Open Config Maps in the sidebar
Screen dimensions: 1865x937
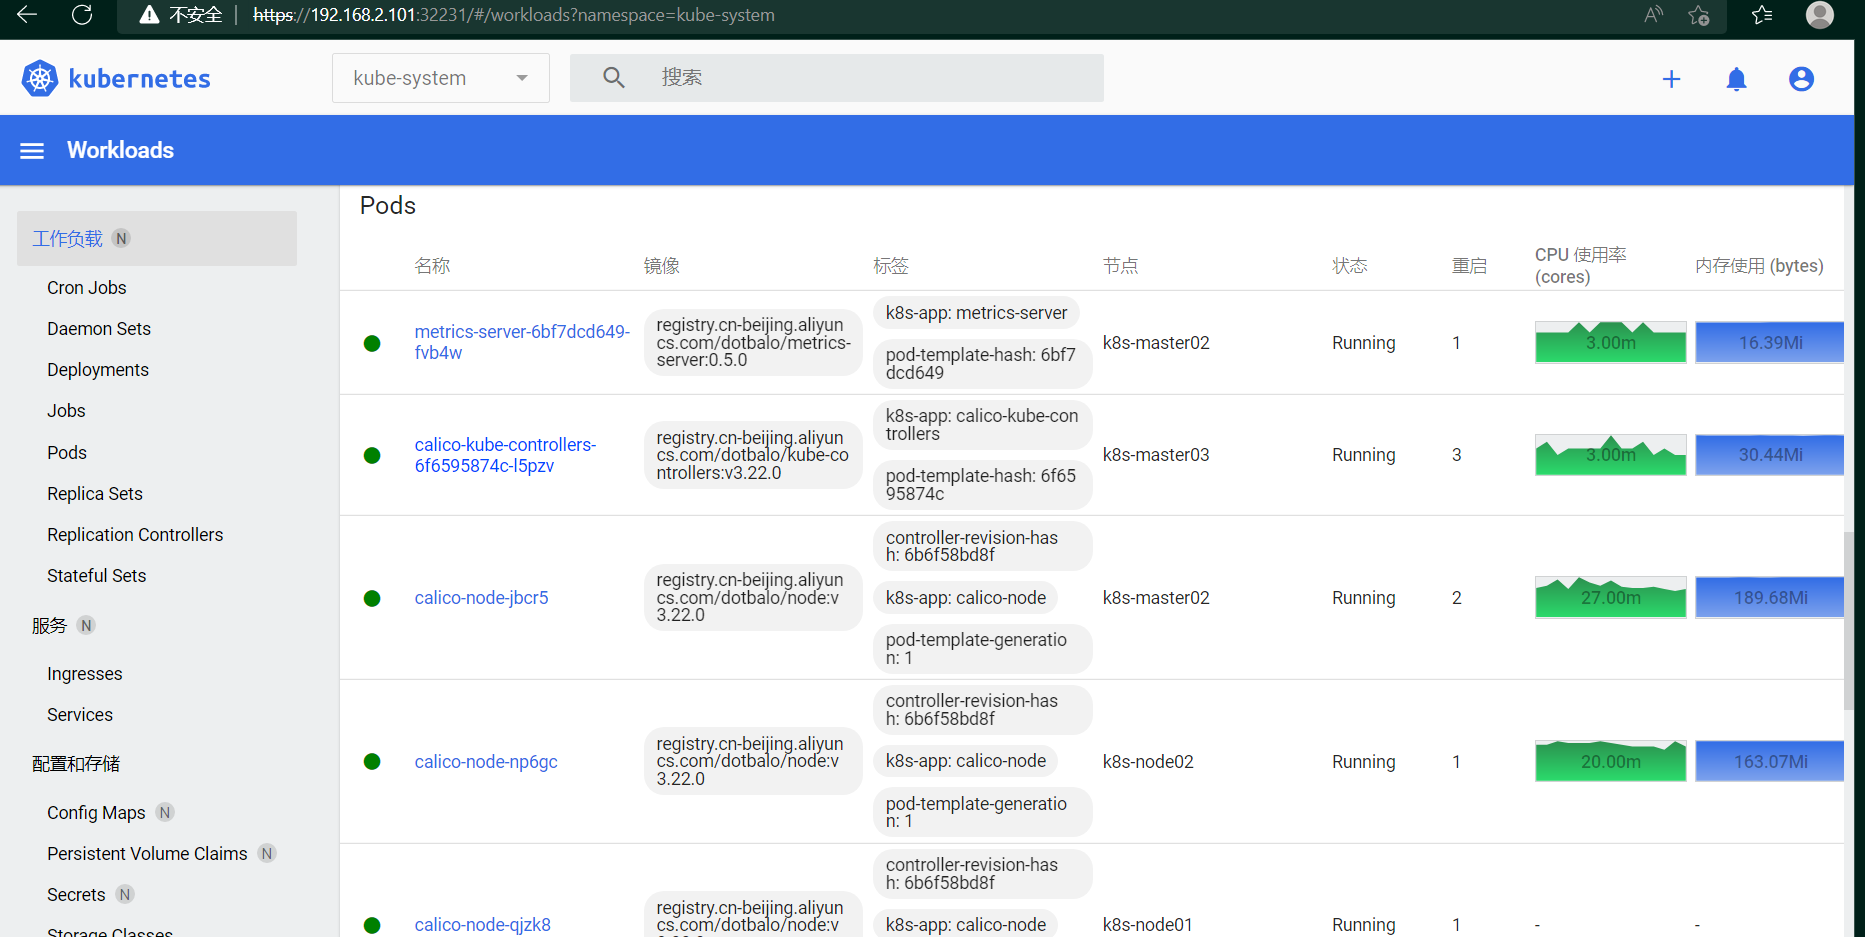(96, 813)
